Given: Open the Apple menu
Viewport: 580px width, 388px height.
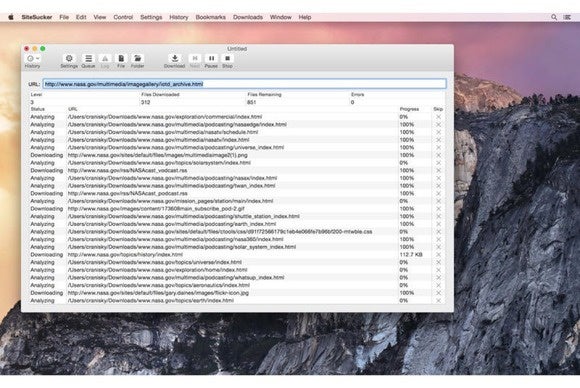Looking at the screenshot, I should click(11, 17).
